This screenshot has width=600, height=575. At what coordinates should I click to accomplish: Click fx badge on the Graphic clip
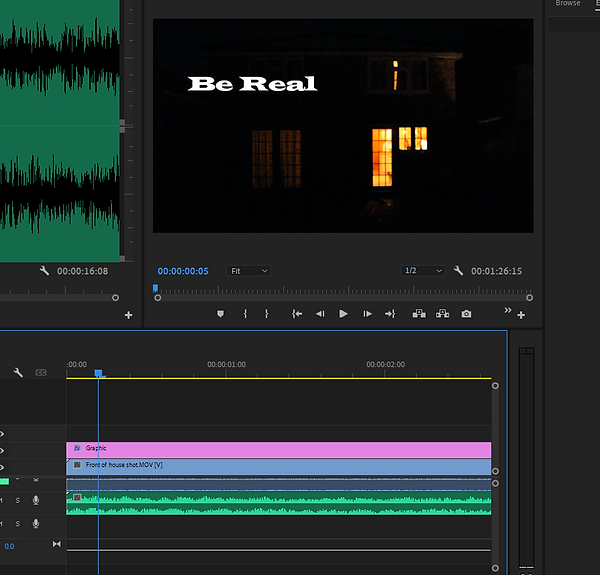coord(77,448)
